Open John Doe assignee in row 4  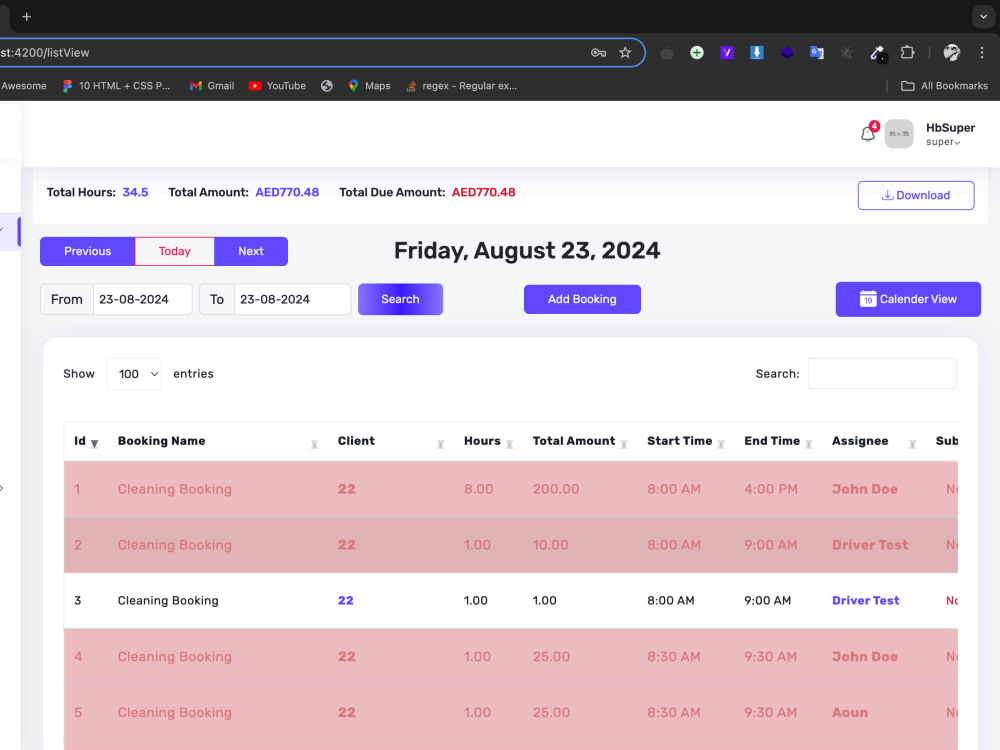point(865,656)
